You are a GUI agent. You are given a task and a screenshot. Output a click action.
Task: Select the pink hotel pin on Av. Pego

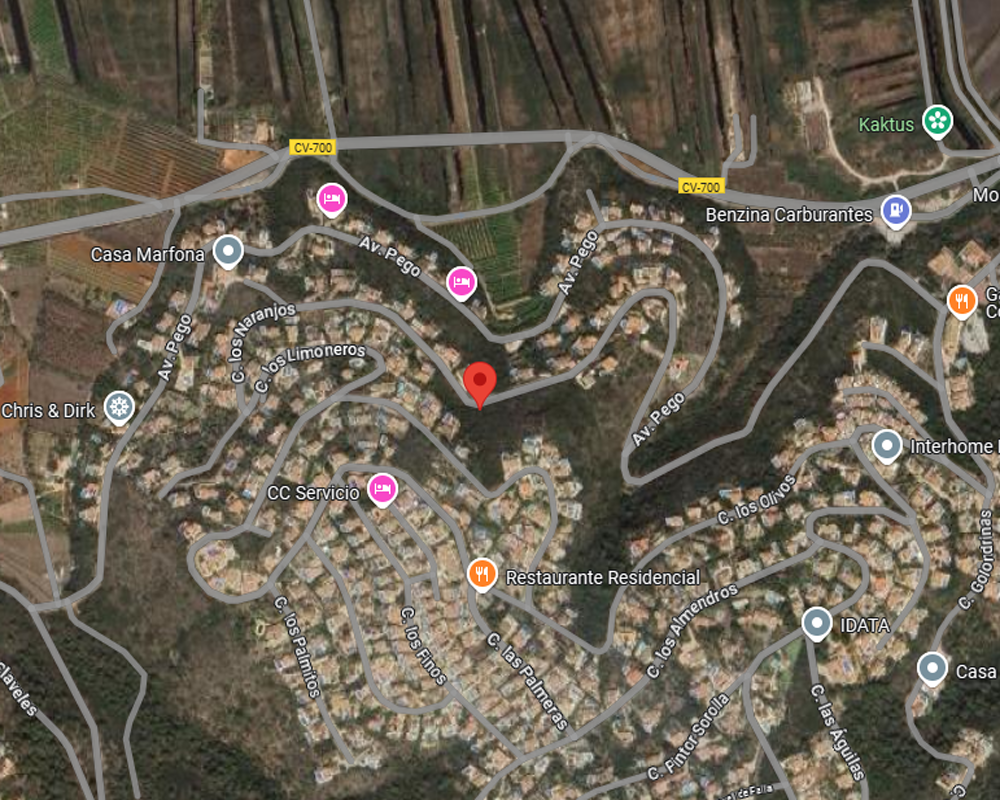pyautogui.click(x=461, y=283)
